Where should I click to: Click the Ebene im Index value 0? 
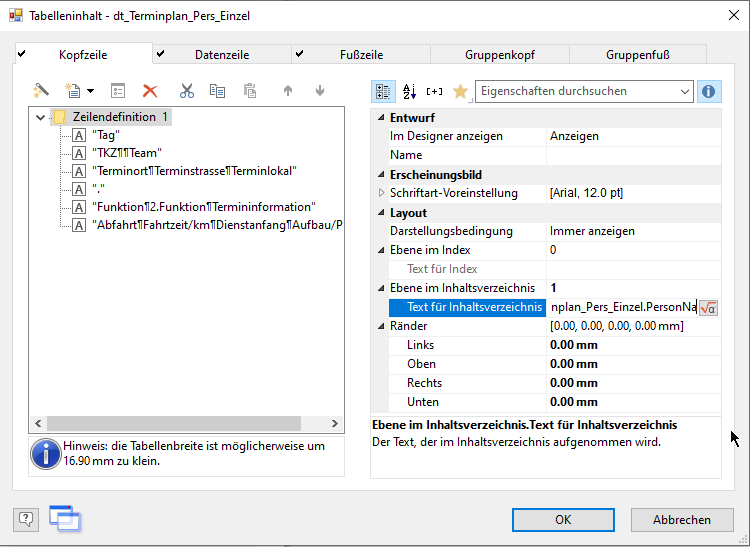click(x=634, y=250)
